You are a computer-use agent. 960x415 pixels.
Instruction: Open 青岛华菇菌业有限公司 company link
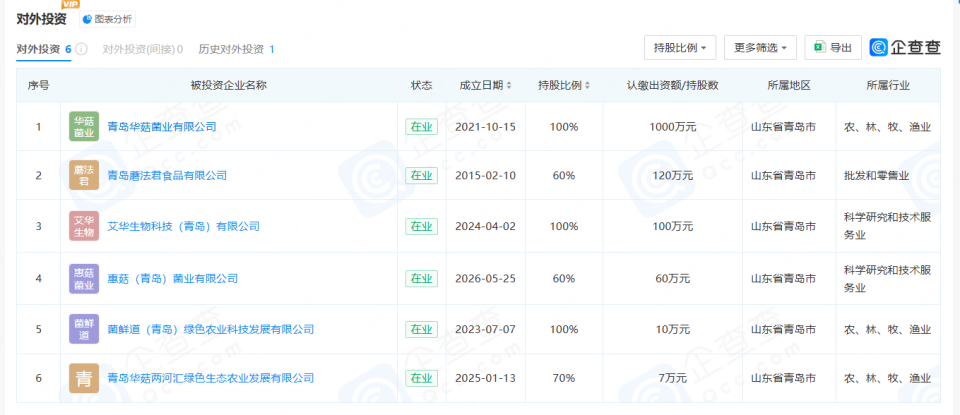pyautogui.click(x=162, y=127)
